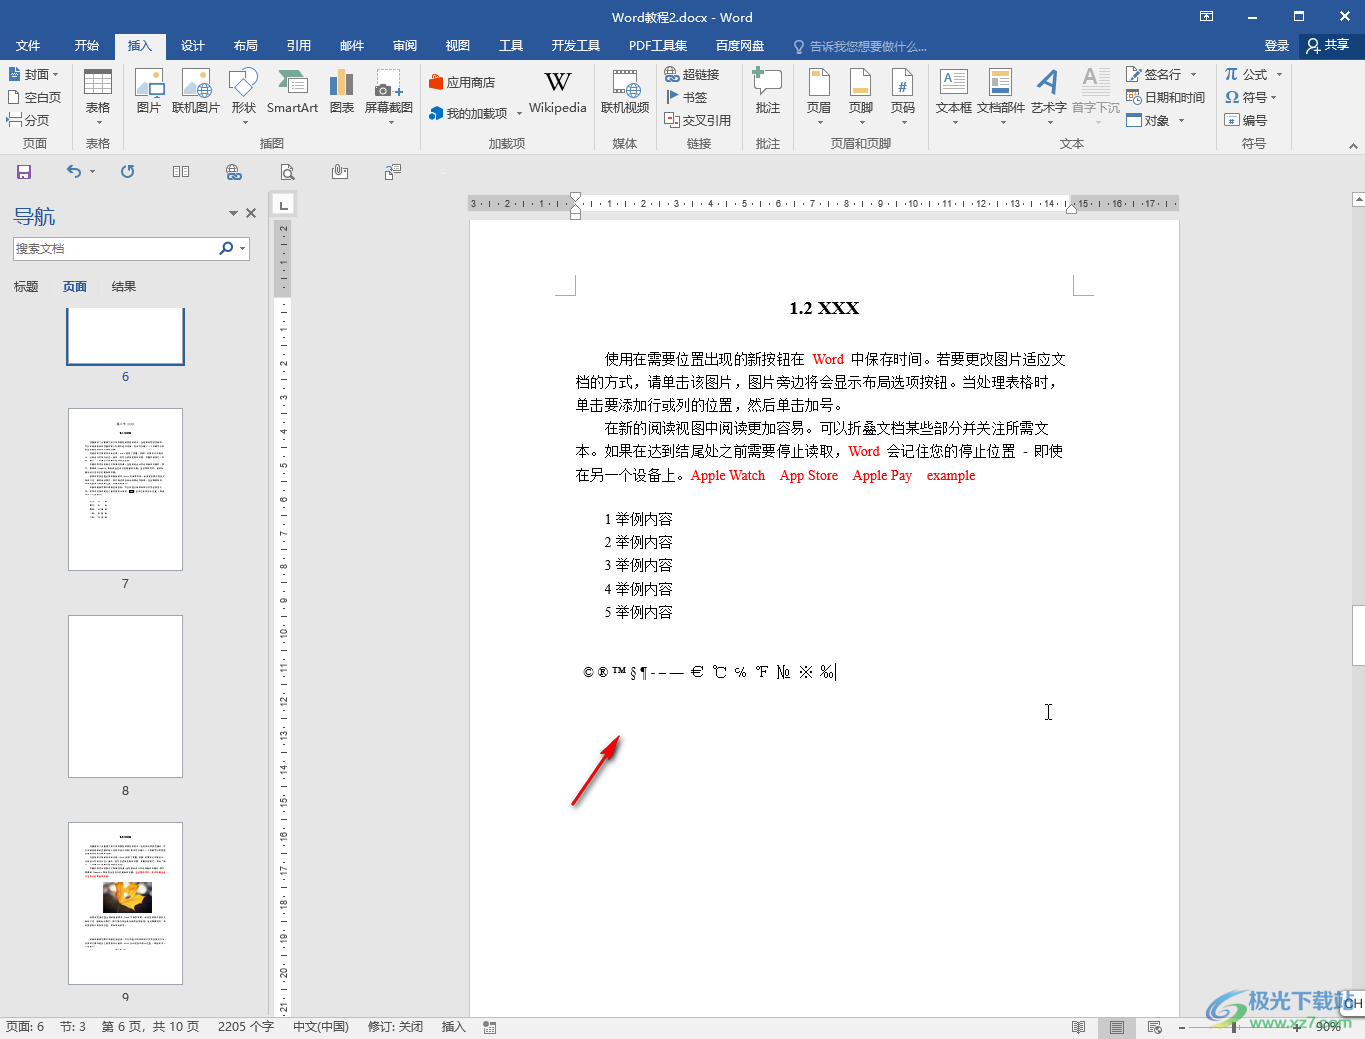
Task: Insert a Blank Page
Action: (34, 97)
